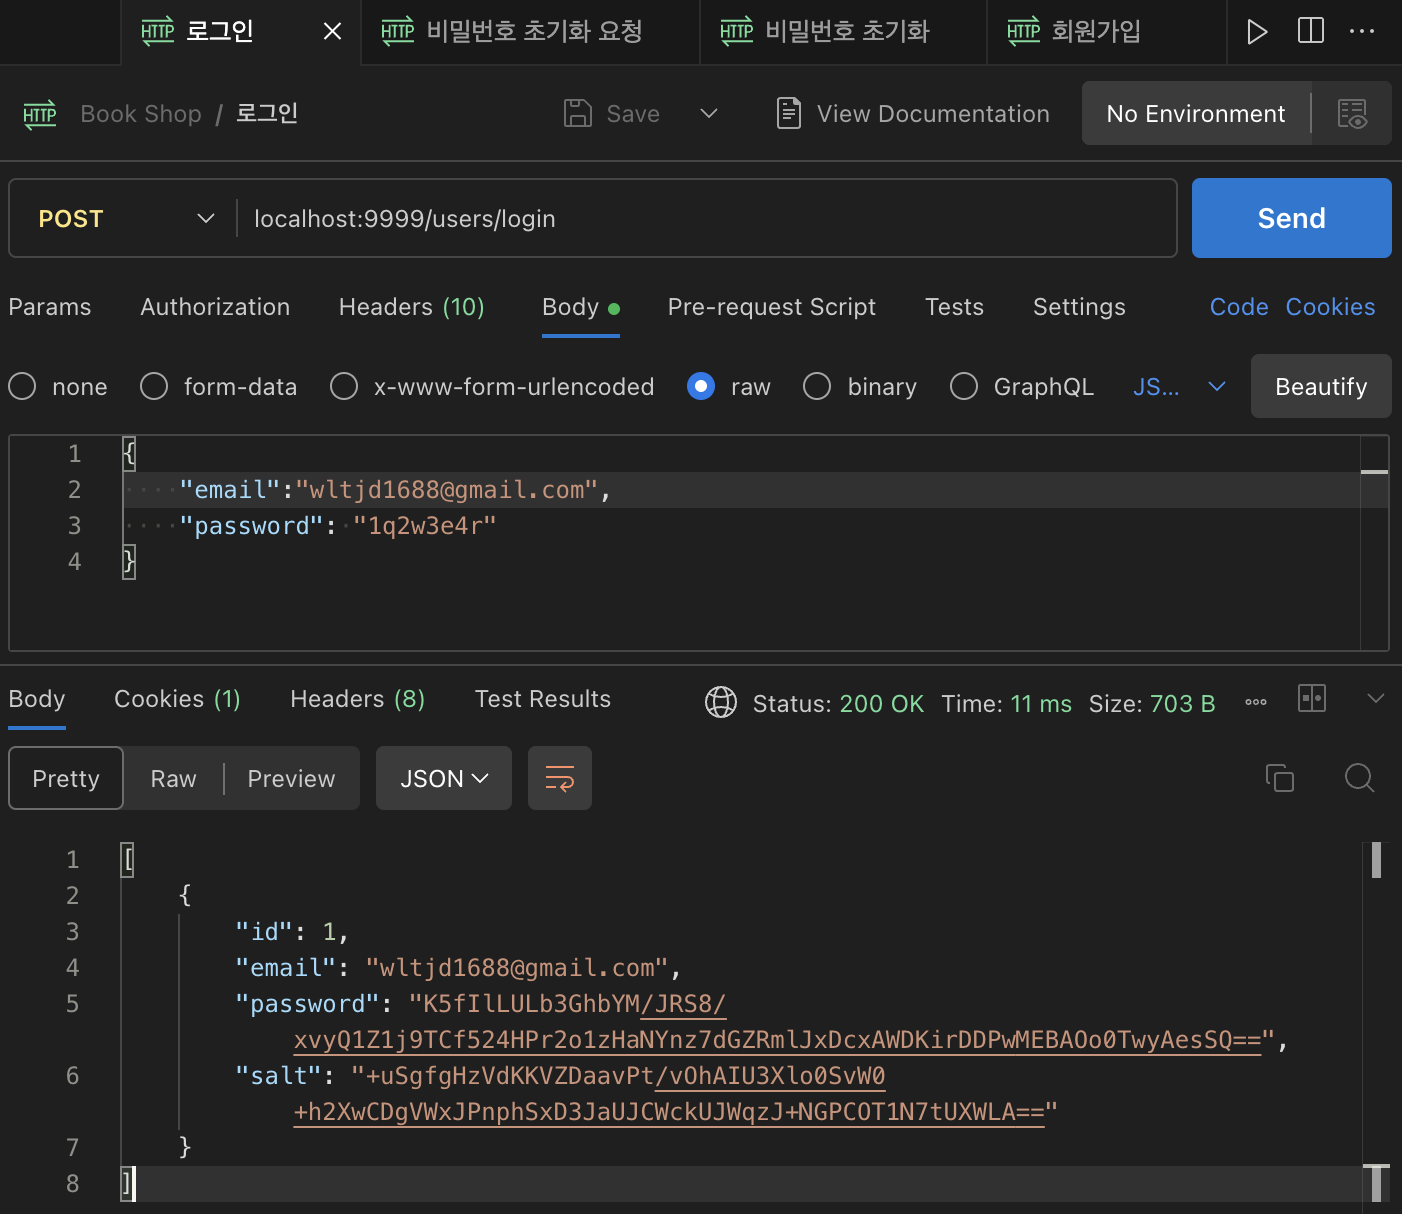The height and width of the screenshot is (1214, 1402).
Task: Select the binary body type
Action: click(x=817, y=386)
